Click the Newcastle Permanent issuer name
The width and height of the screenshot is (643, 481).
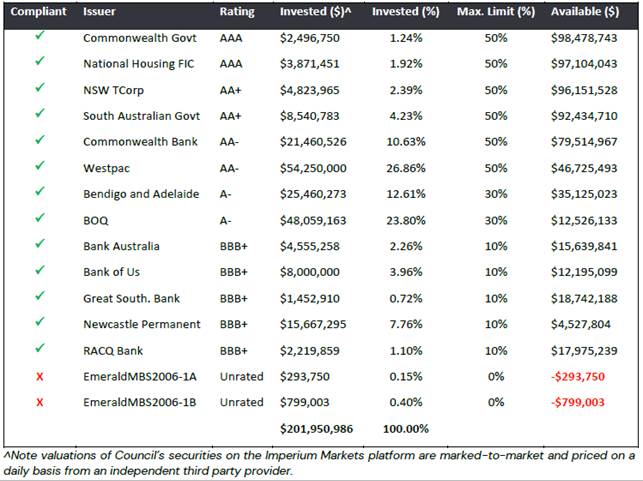click(142, 324)
